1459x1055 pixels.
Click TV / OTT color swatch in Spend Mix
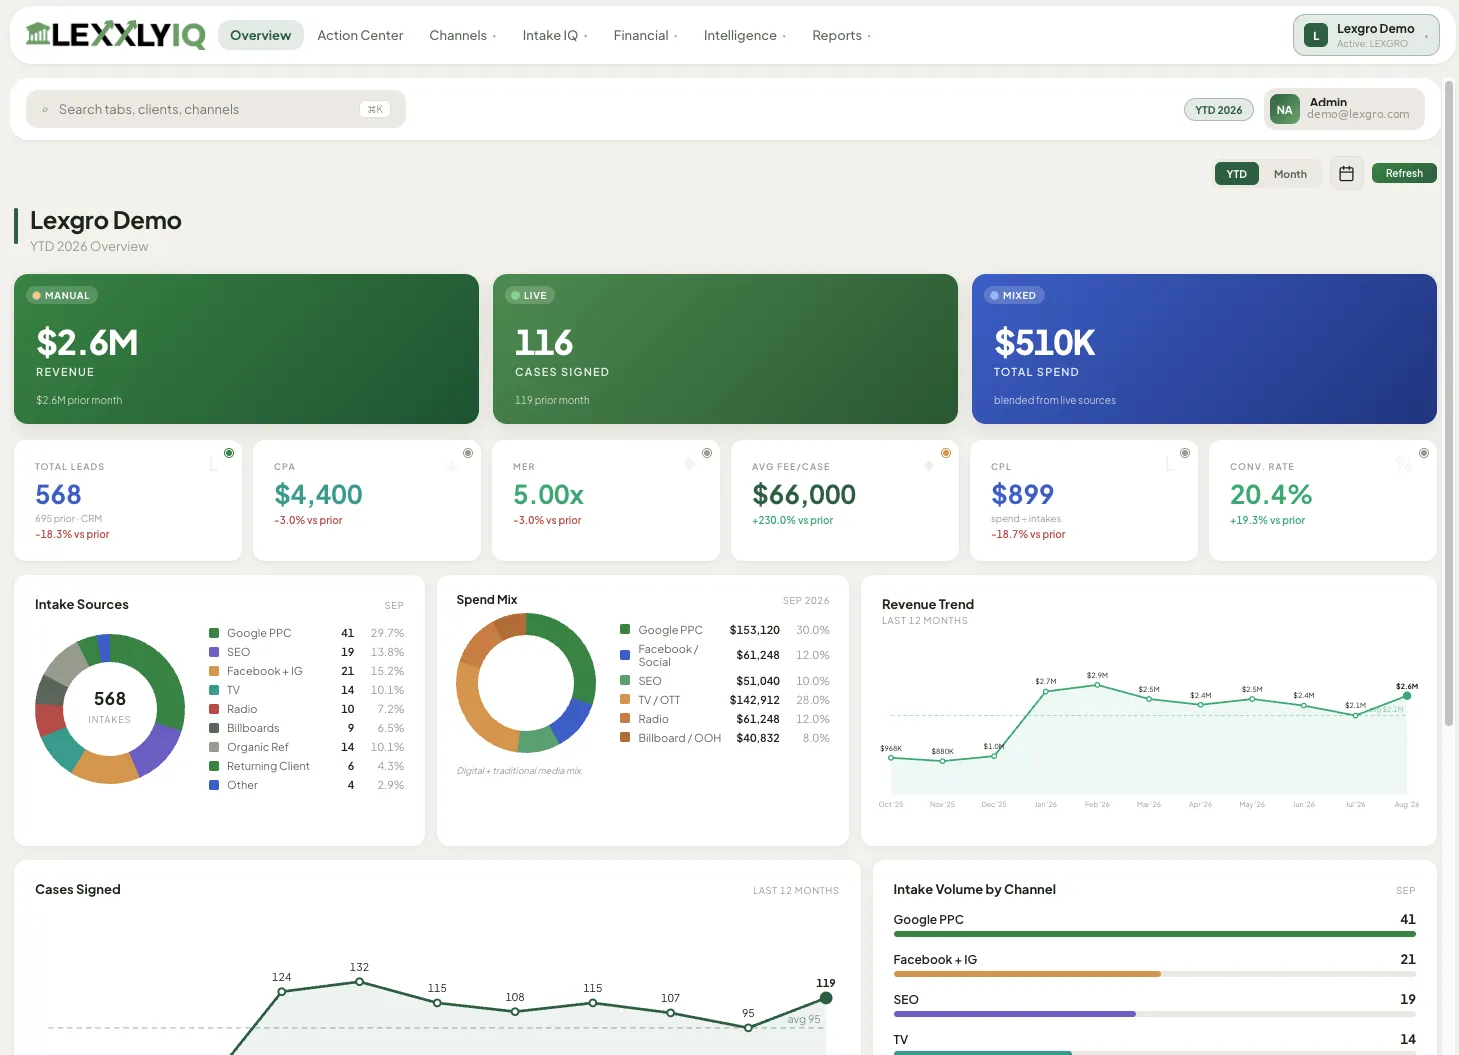(625, 700)
